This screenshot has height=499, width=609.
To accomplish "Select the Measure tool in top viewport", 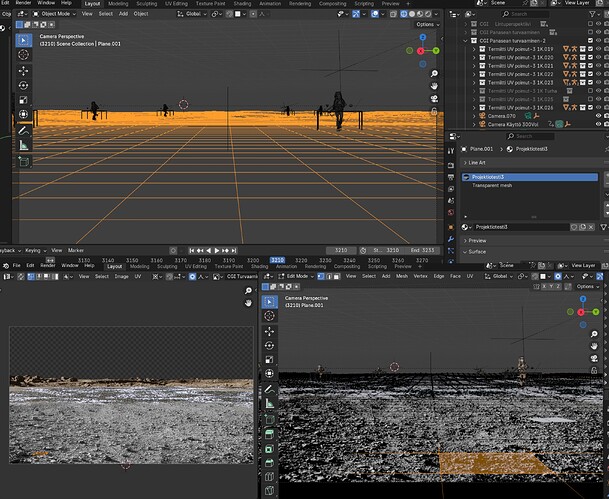I will pos(24,145).
